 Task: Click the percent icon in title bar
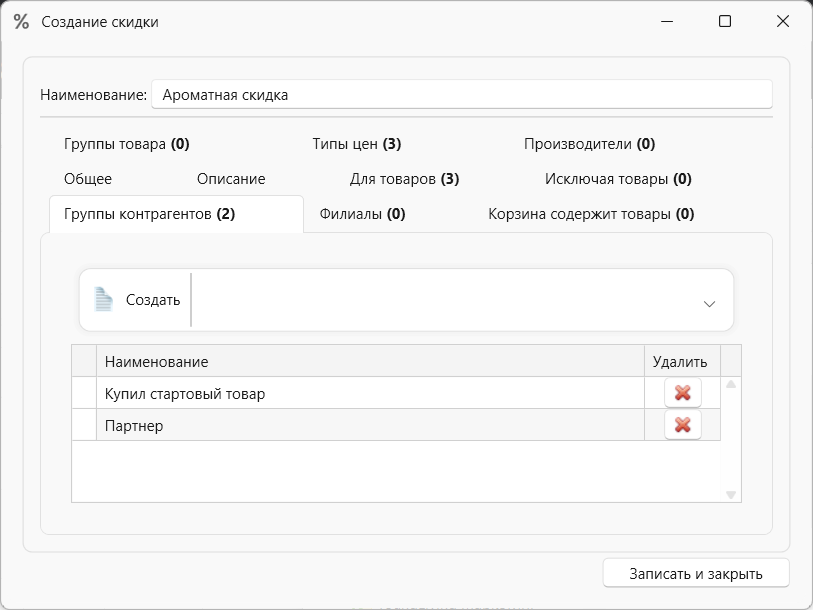pyautogui.click(x=21, y=21)
